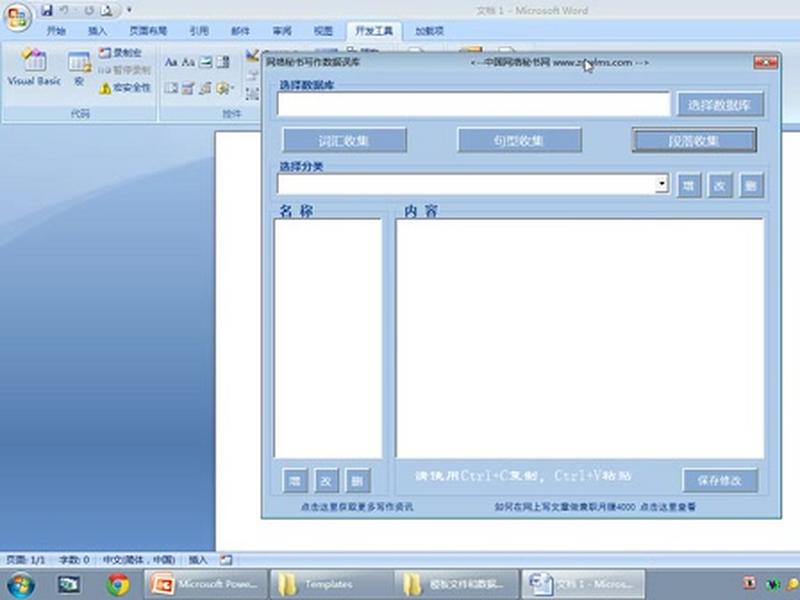The width and height of the screenshot is (800, 600).
Task: Open the Templates folder in the taskbar
Action: pos(337,583)
